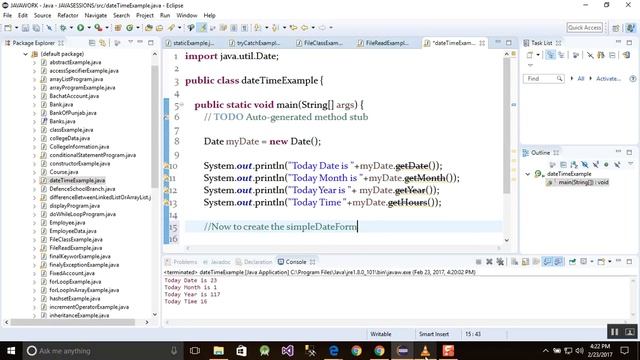
Task: Click Remove Launch X icon in Console
Action: [x=489, y=262]
